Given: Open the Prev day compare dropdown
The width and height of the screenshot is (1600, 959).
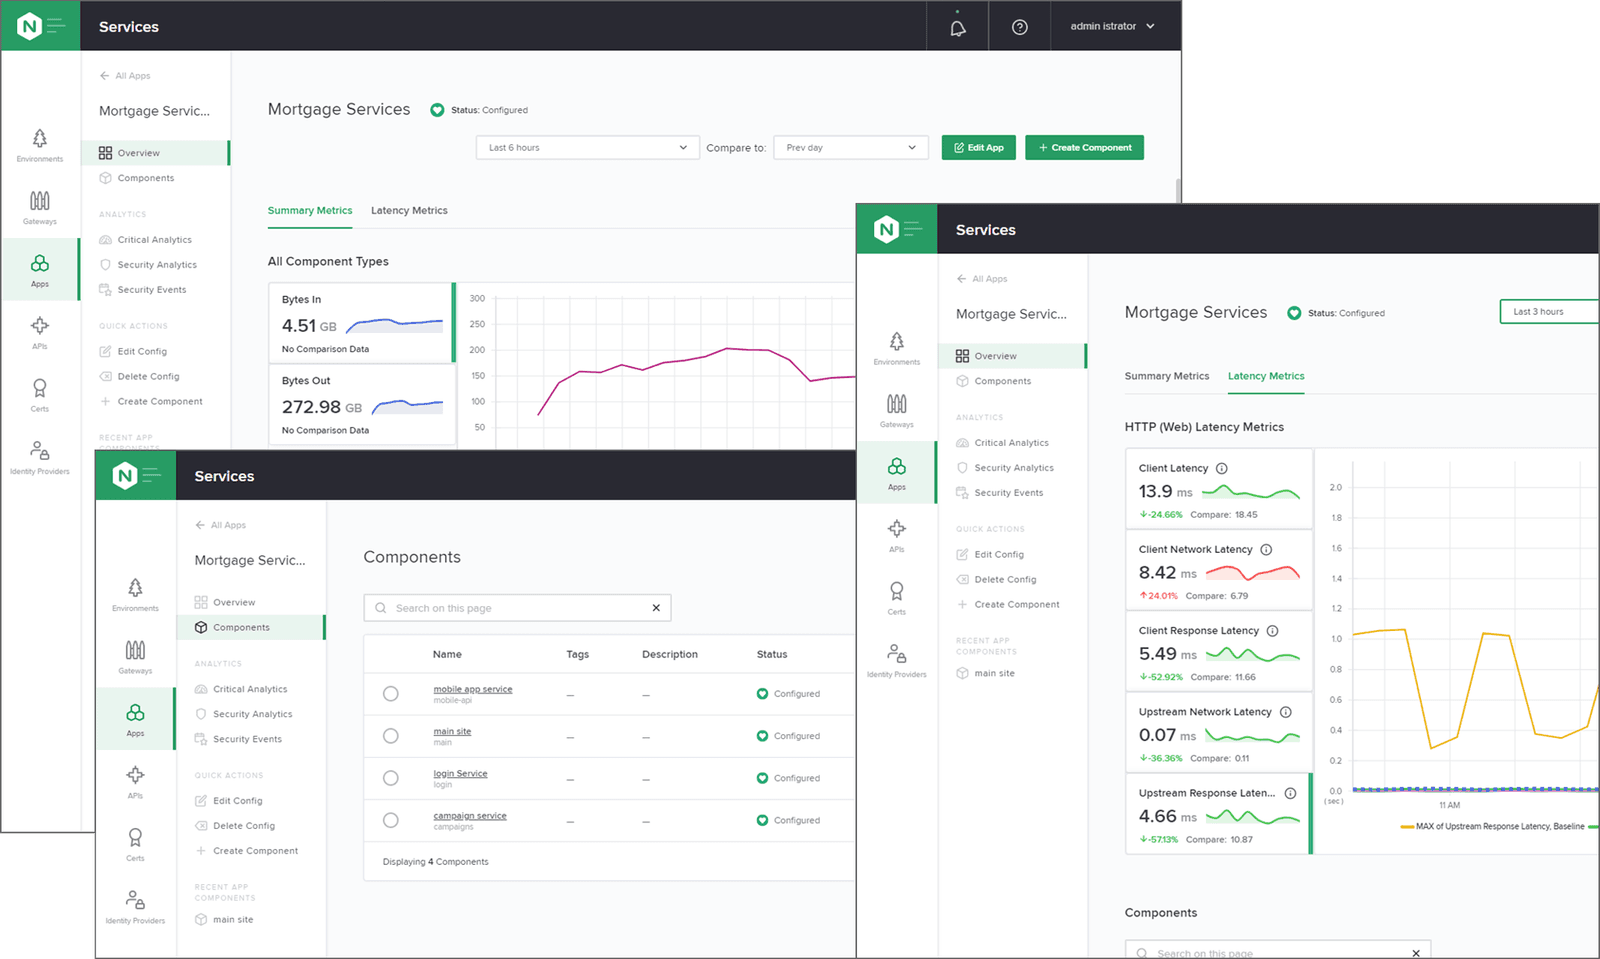Looking at the screenshot, I should click(850, 148).
